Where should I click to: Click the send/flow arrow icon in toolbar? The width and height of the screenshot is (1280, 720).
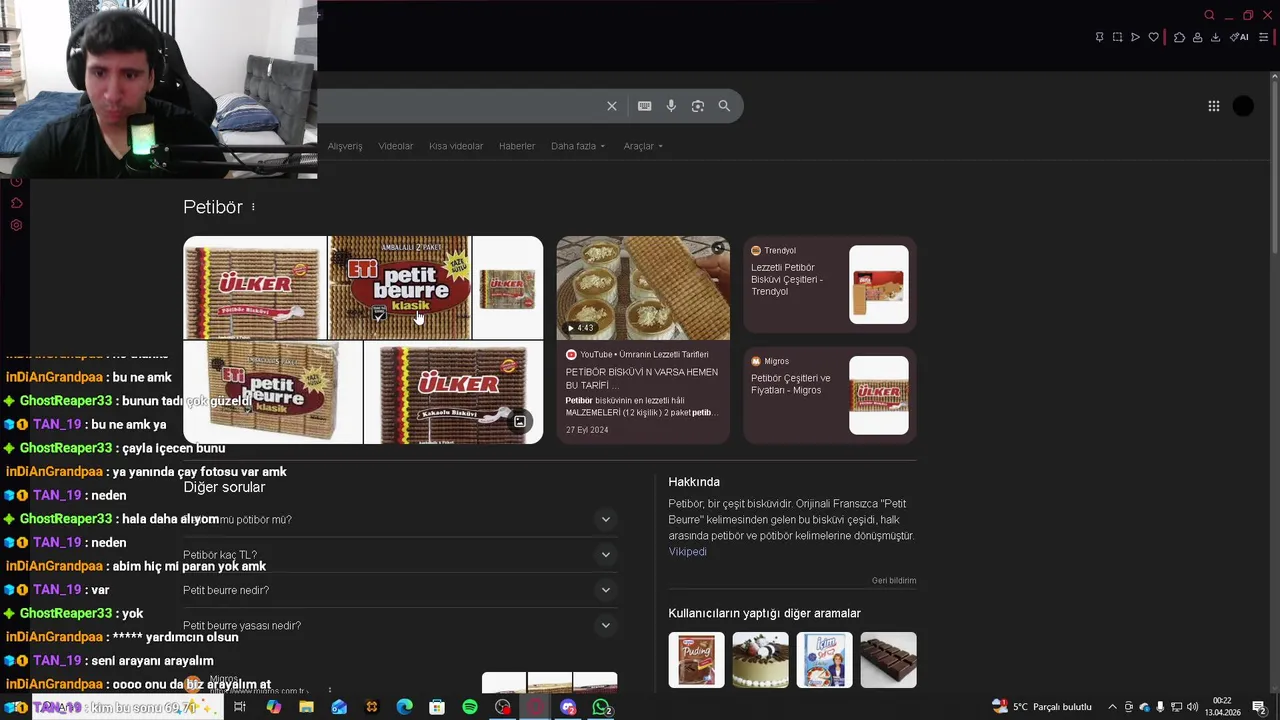pos(1135,37)
